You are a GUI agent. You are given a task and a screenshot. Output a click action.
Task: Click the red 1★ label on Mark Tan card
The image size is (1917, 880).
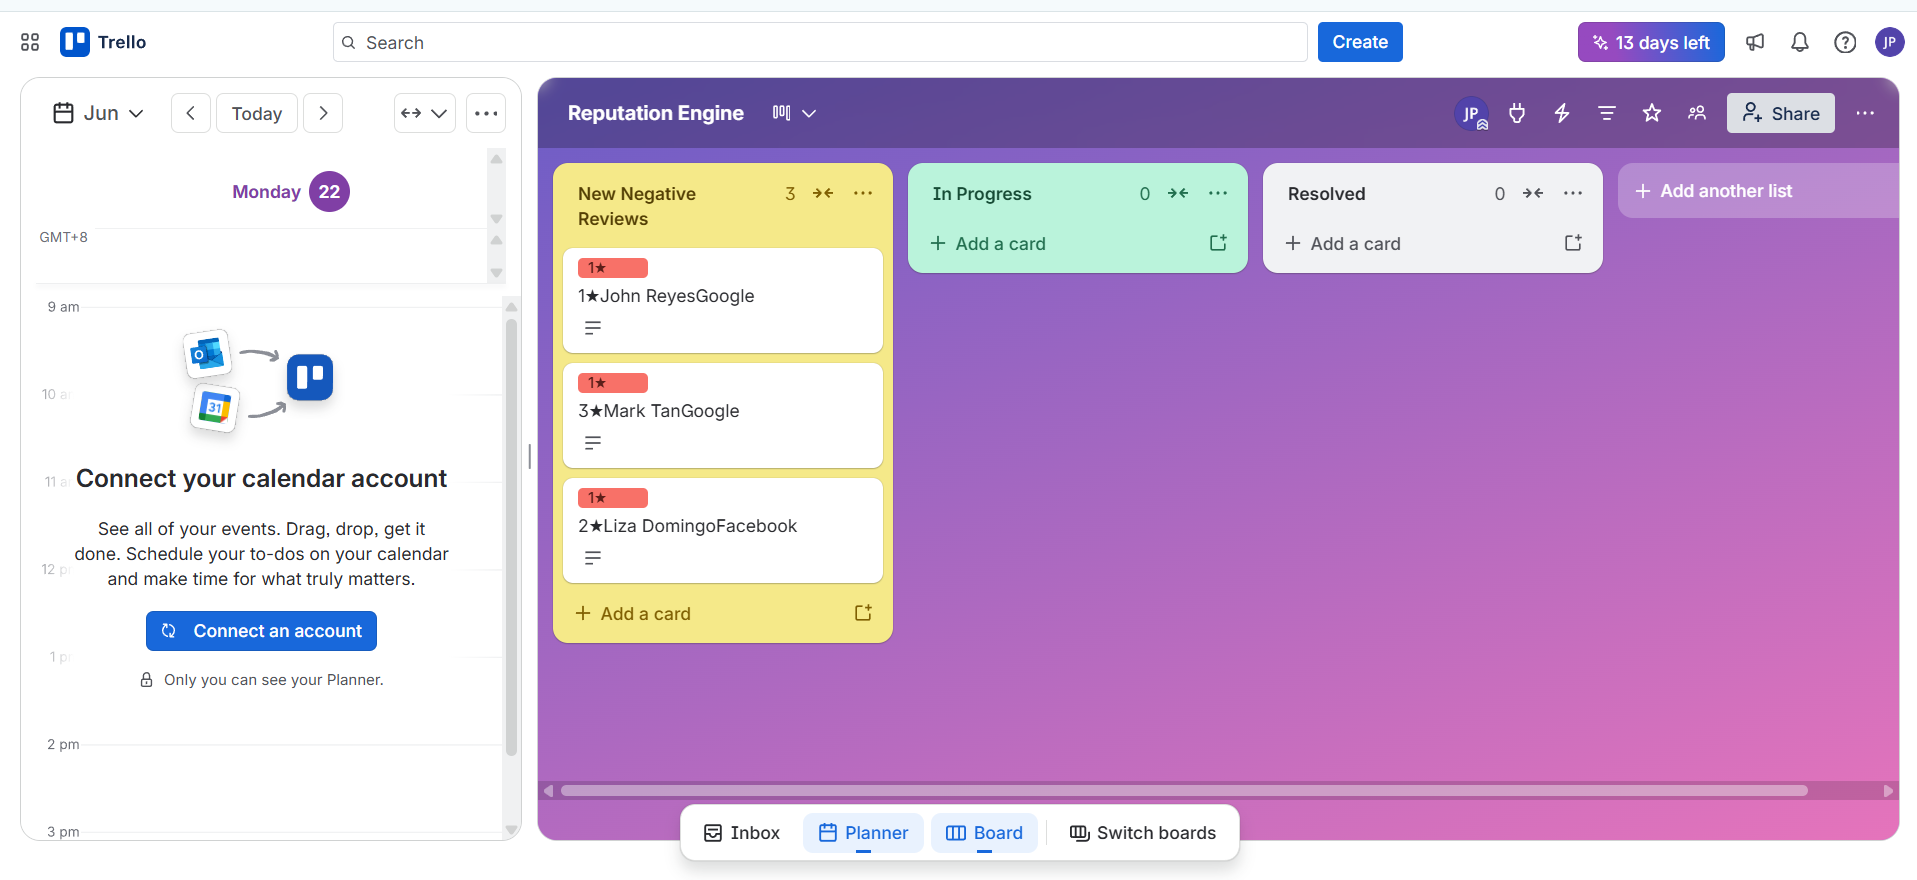(x=613, y=383)
